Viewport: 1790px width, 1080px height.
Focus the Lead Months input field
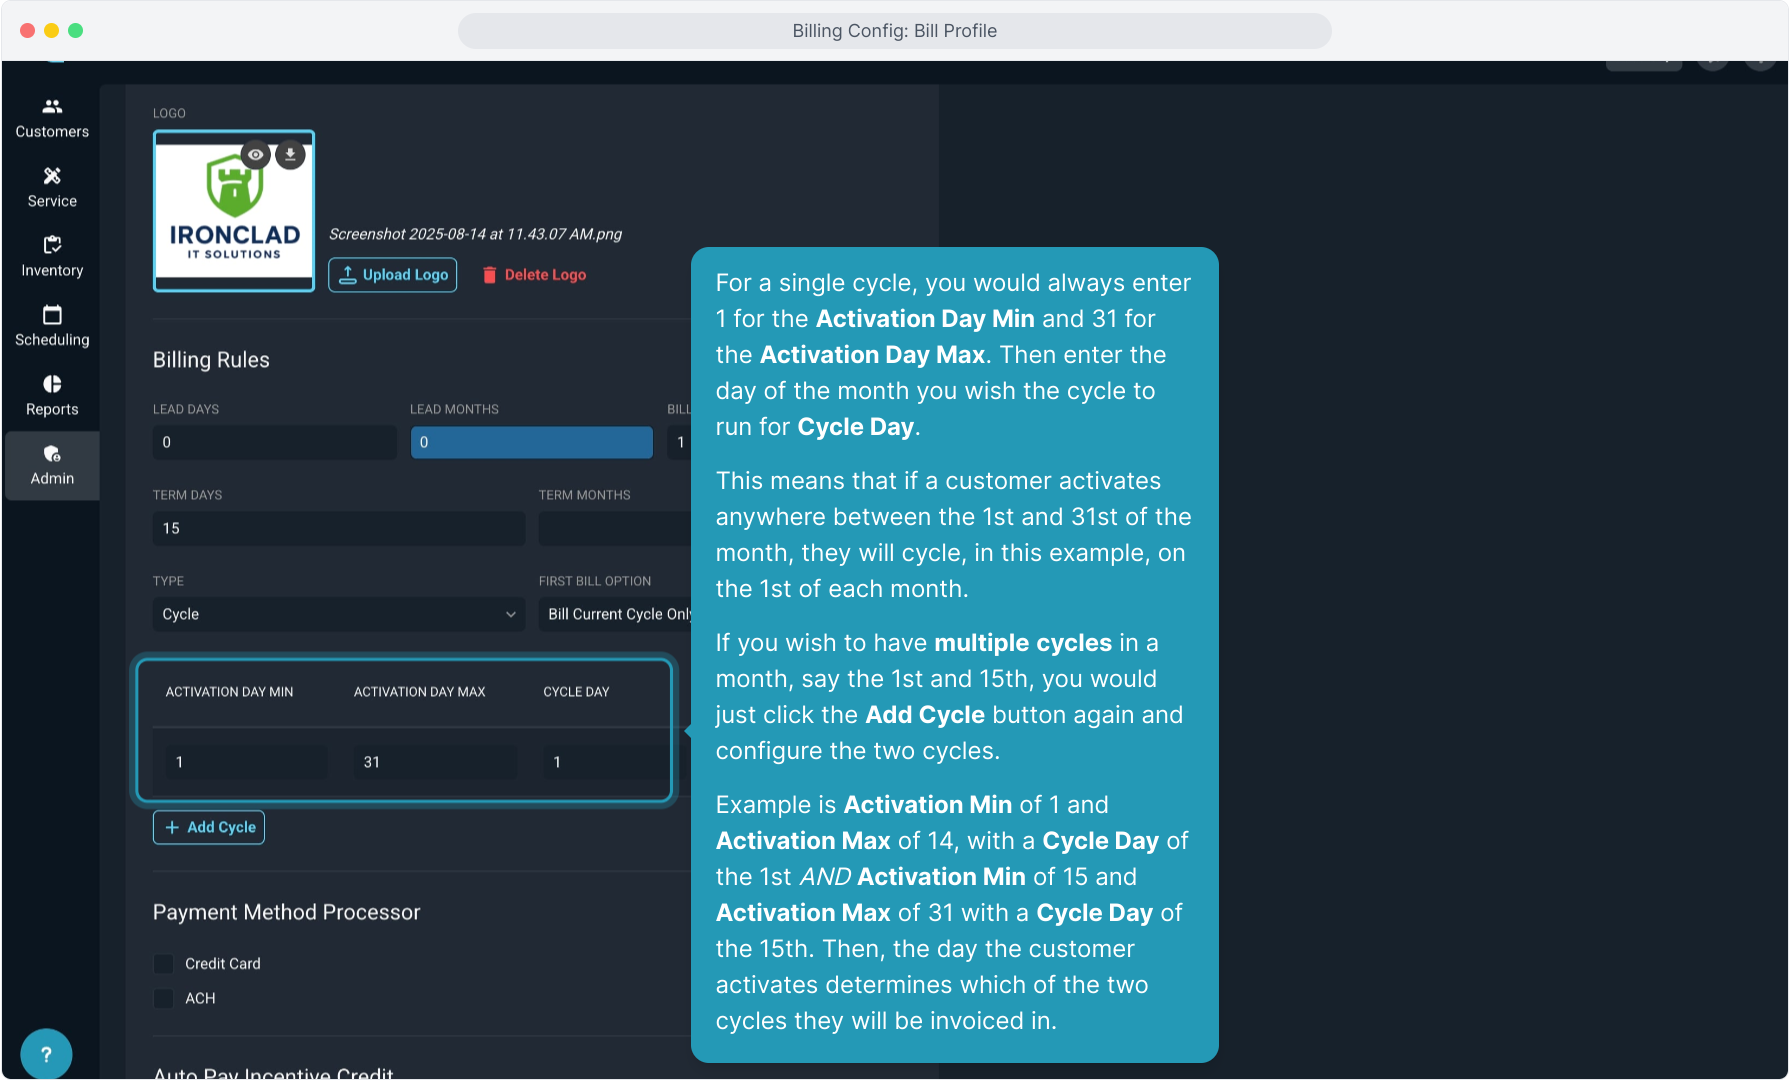pyautogui.click(x=532, y=442)
